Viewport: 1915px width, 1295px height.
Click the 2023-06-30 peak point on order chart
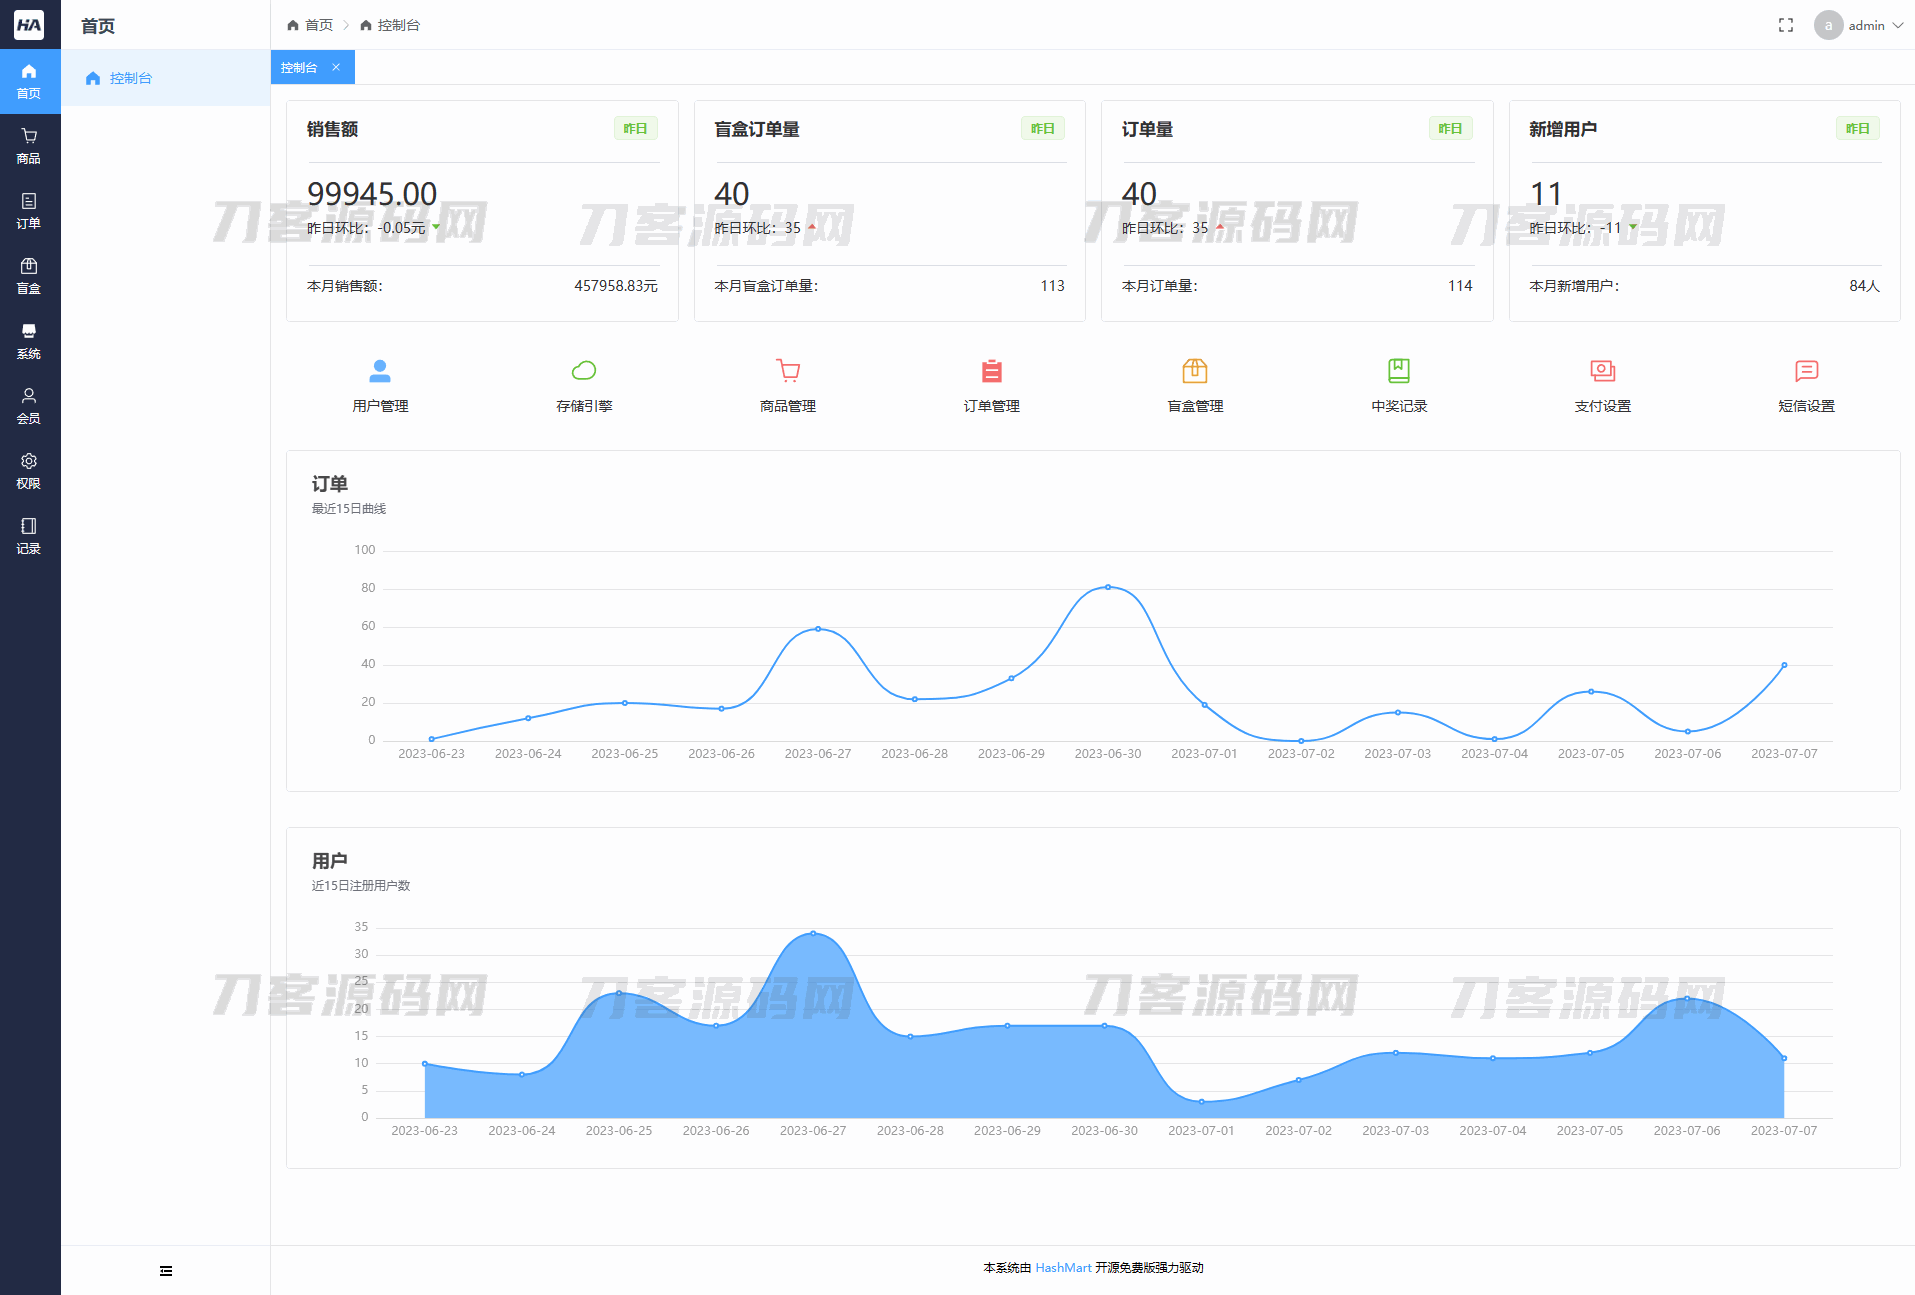tap(1108, 587)
